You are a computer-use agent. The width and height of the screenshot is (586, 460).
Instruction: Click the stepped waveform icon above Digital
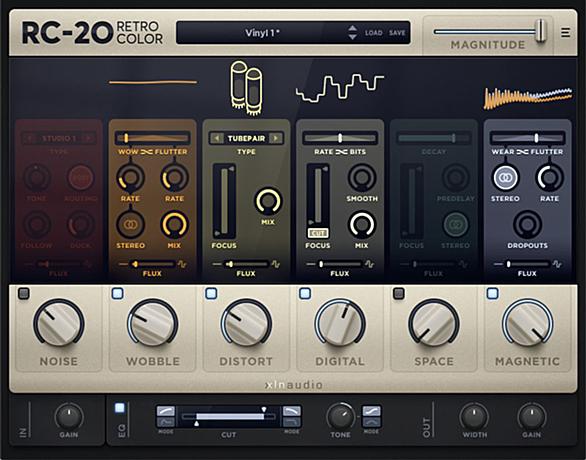click(x=340, y=88)
